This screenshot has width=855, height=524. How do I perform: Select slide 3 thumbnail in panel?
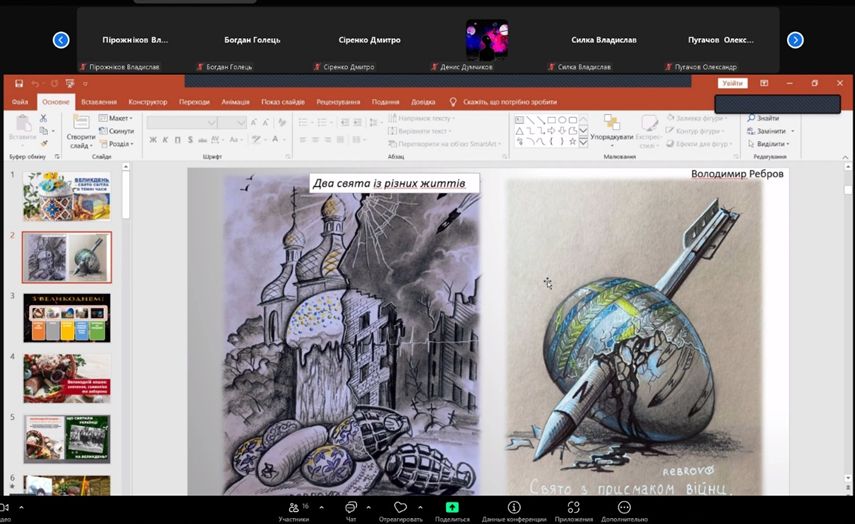[x=66, y=318]
